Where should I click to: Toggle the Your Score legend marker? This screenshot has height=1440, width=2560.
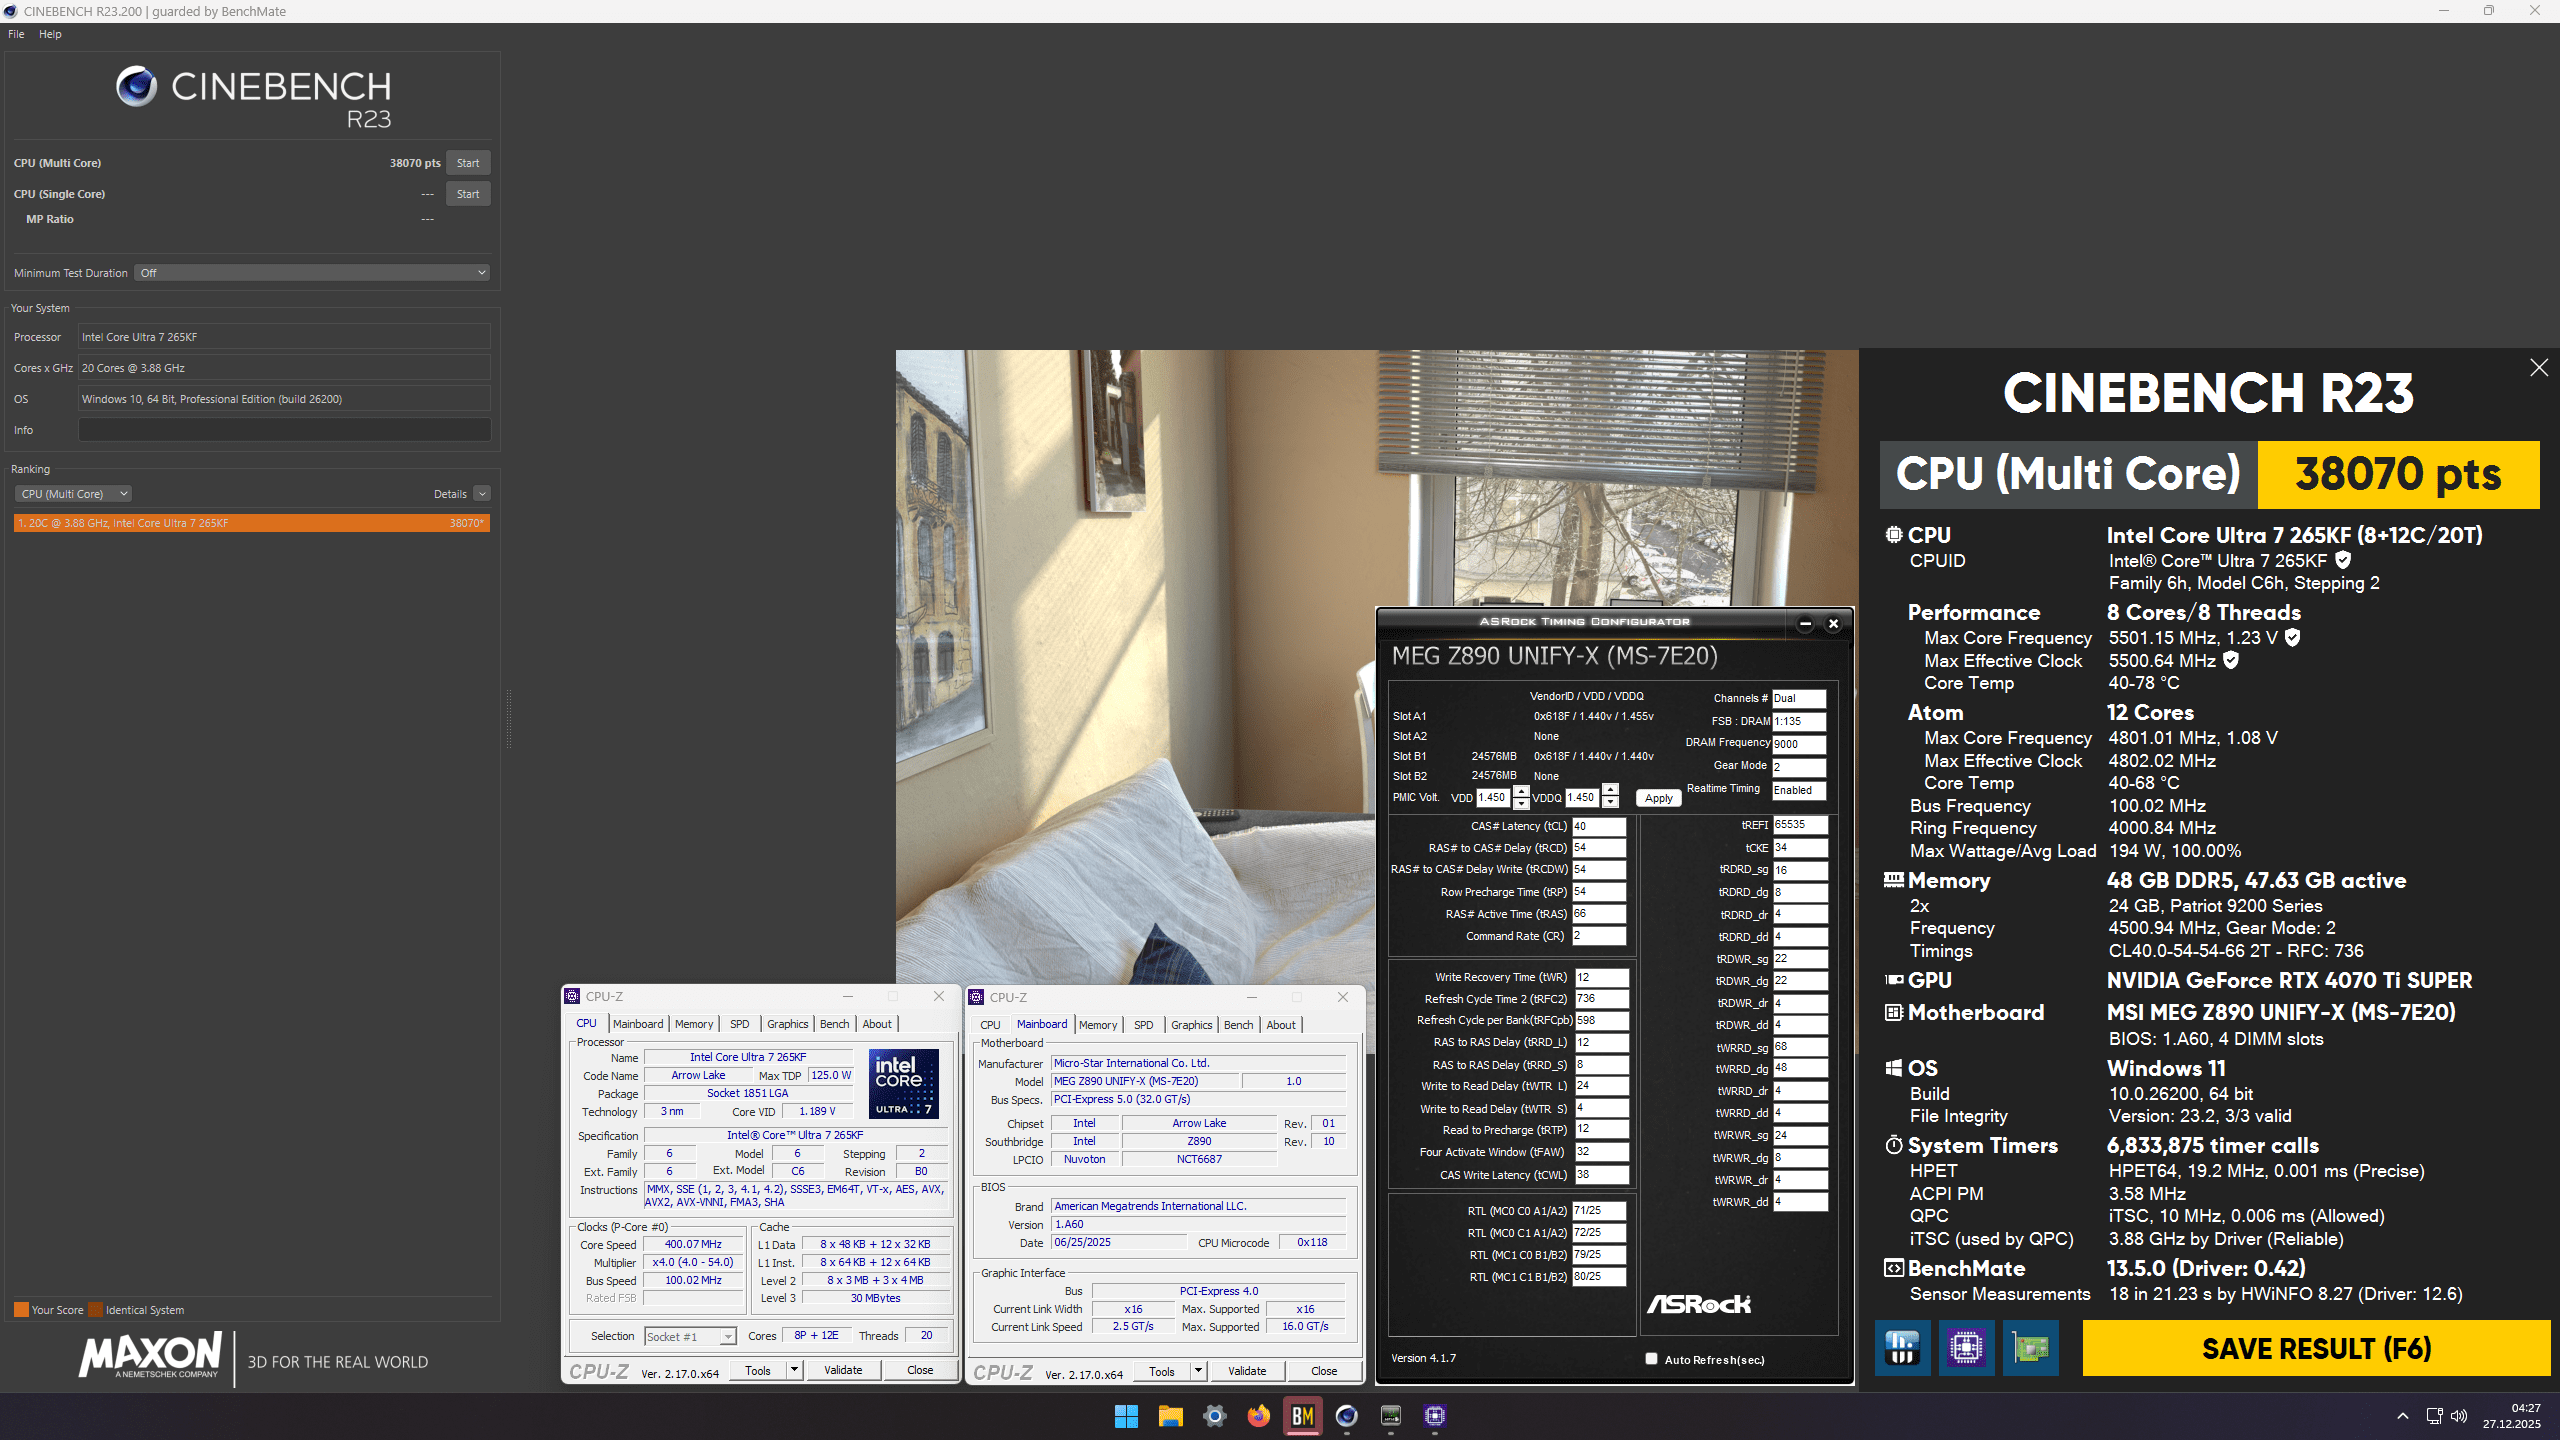(x=21, y=1308)
